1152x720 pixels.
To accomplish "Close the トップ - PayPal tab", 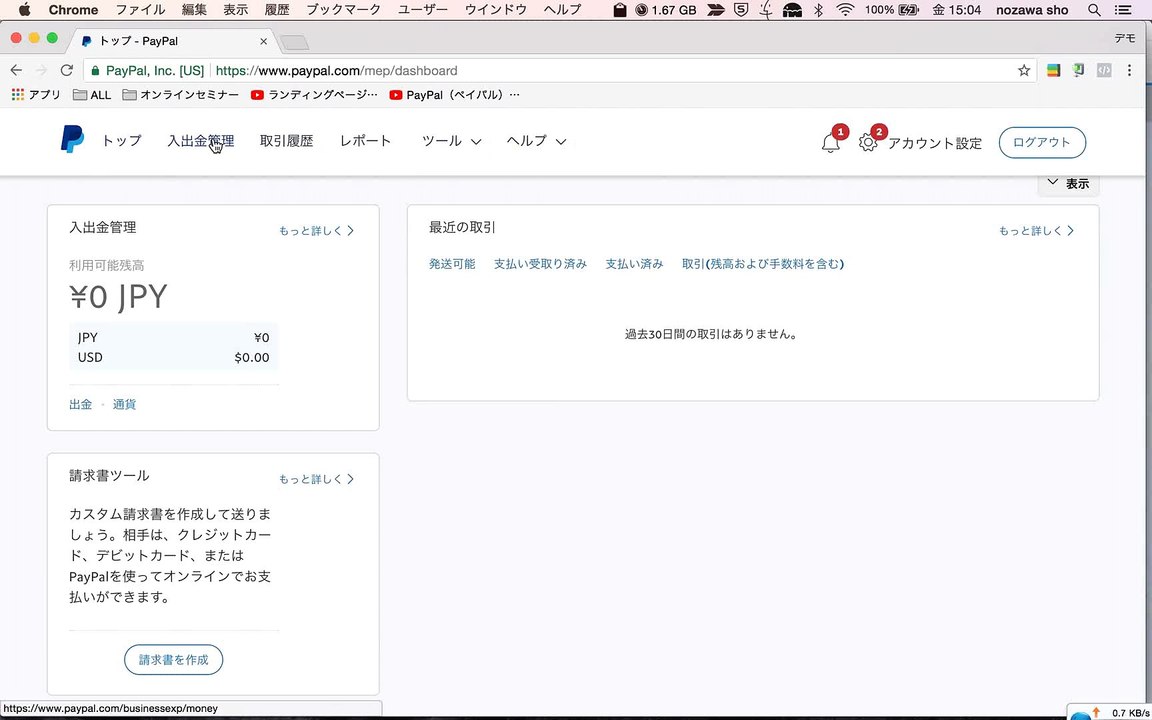I will pyautogui.click(x=264, y=41).
